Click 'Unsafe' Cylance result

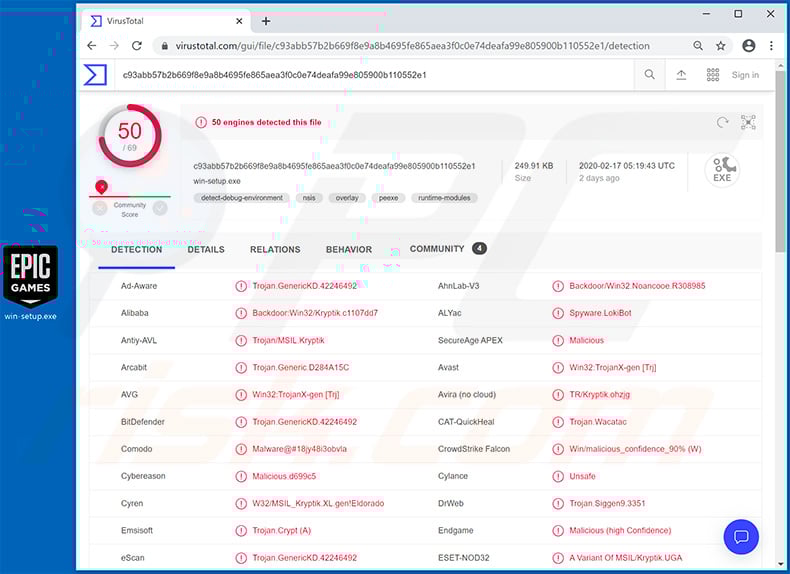pos(582,476)
